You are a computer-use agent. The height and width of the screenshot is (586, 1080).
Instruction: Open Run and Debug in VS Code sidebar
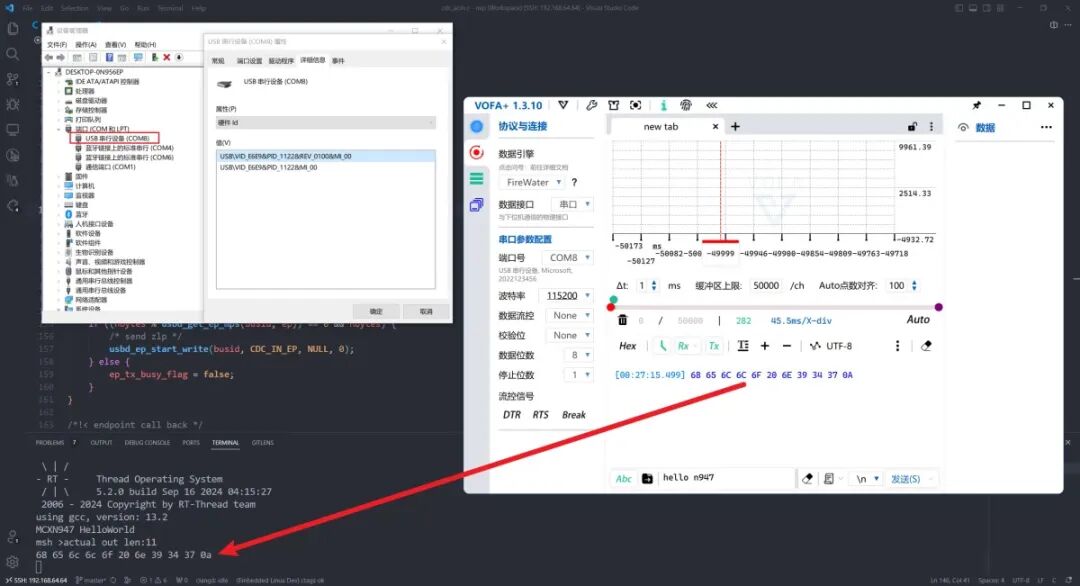click(12, 104)
